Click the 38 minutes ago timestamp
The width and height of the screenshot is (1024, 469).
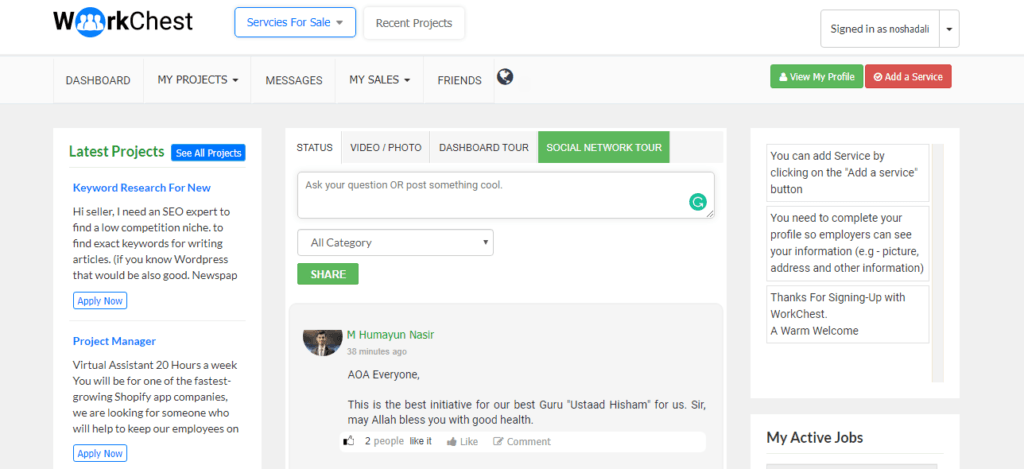click(x=377, y=351)
